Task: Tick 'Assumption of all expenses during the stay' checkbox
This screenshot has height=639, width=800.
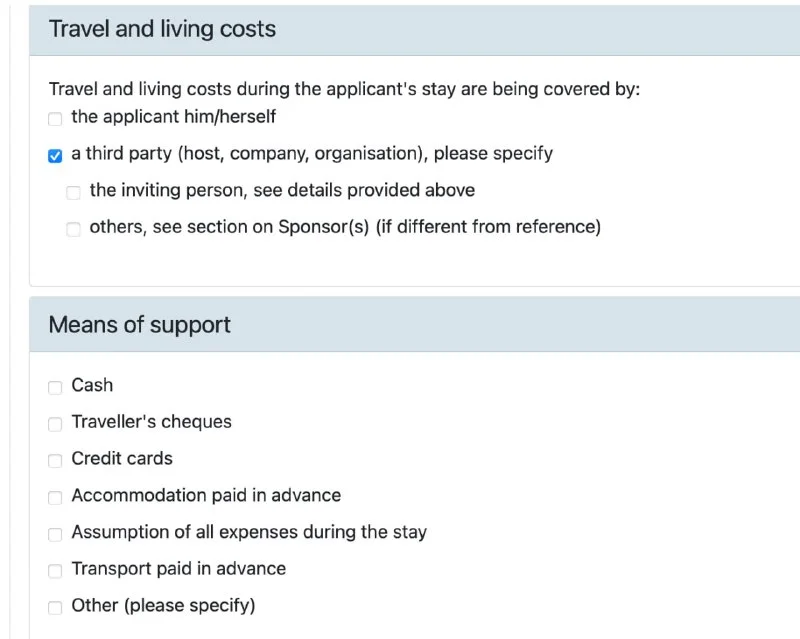Action: [55, 534]
